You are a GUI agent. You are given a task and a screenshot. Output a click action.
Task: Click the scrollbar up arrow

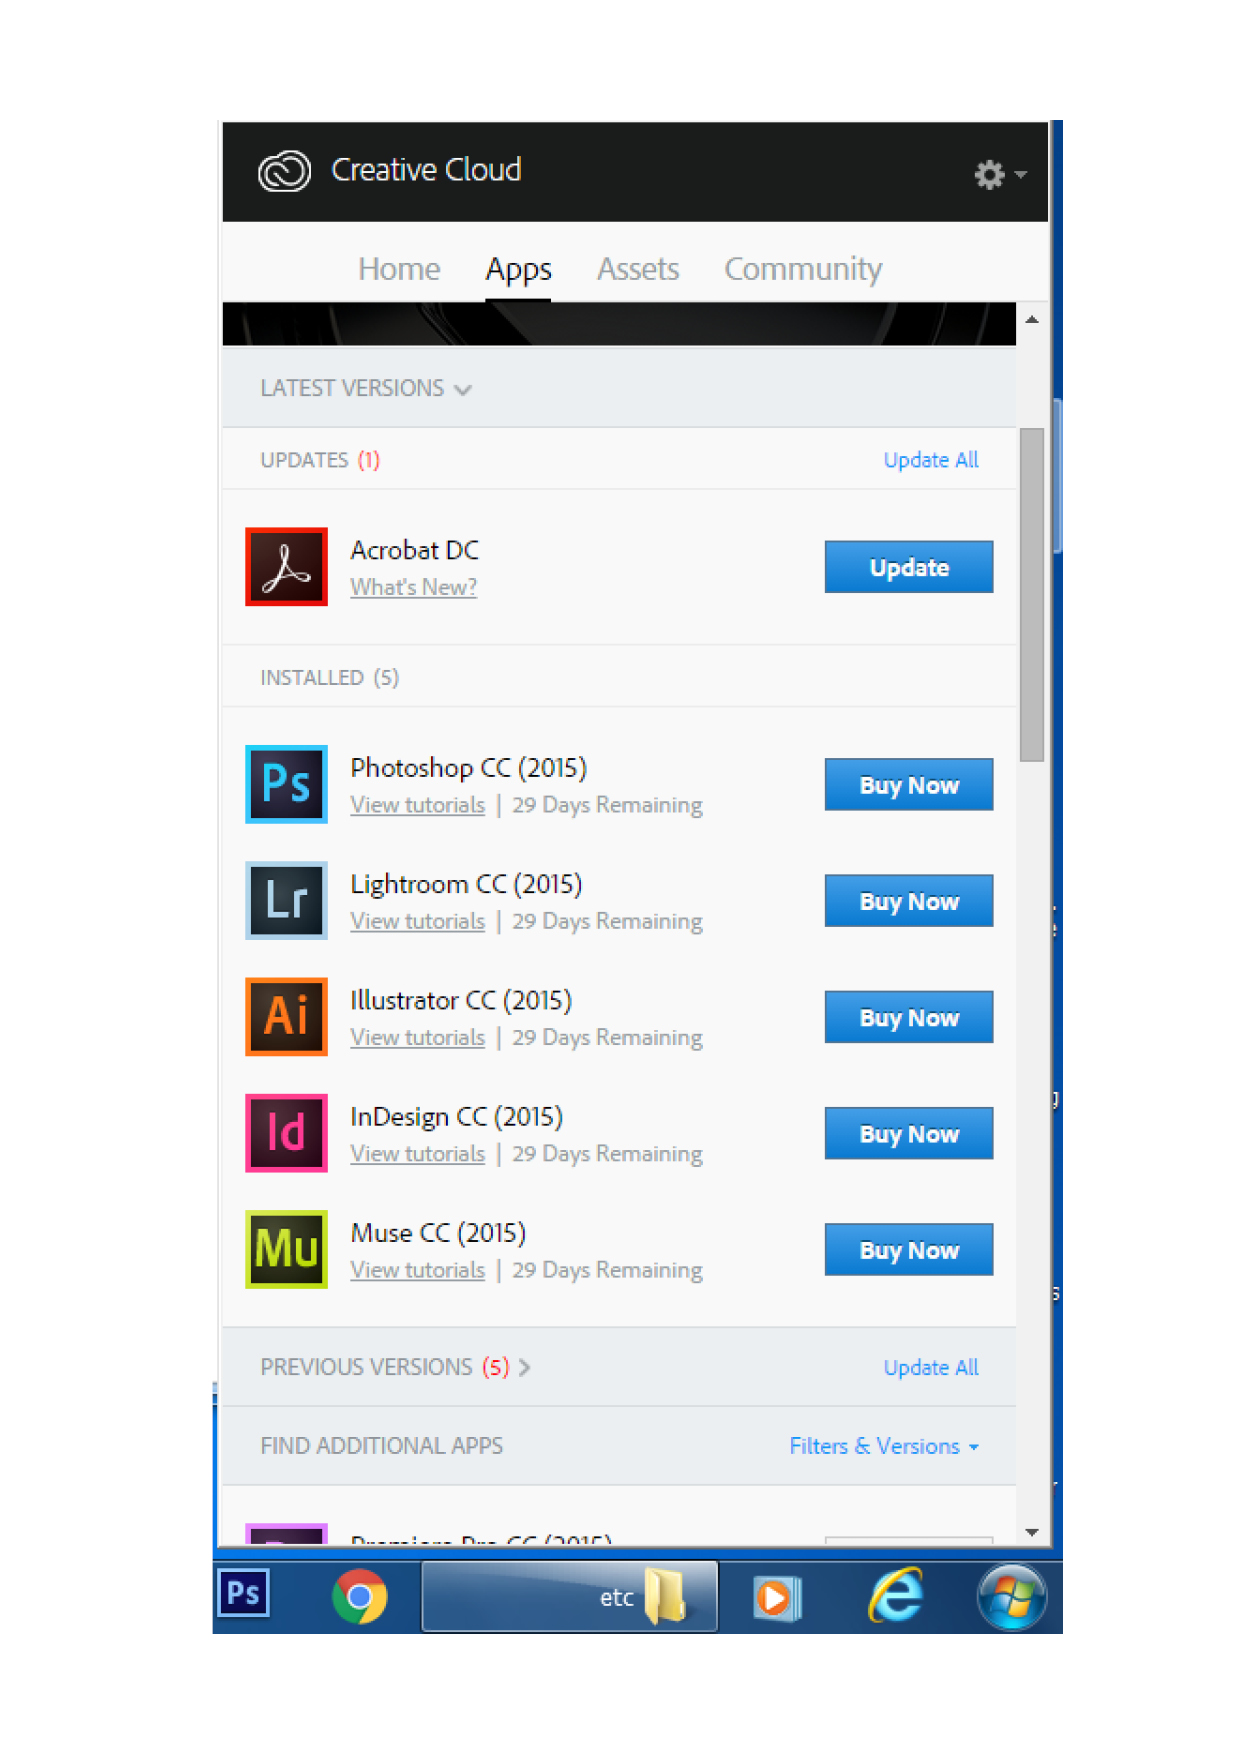pyautogui.click(x=1032, y=320)
